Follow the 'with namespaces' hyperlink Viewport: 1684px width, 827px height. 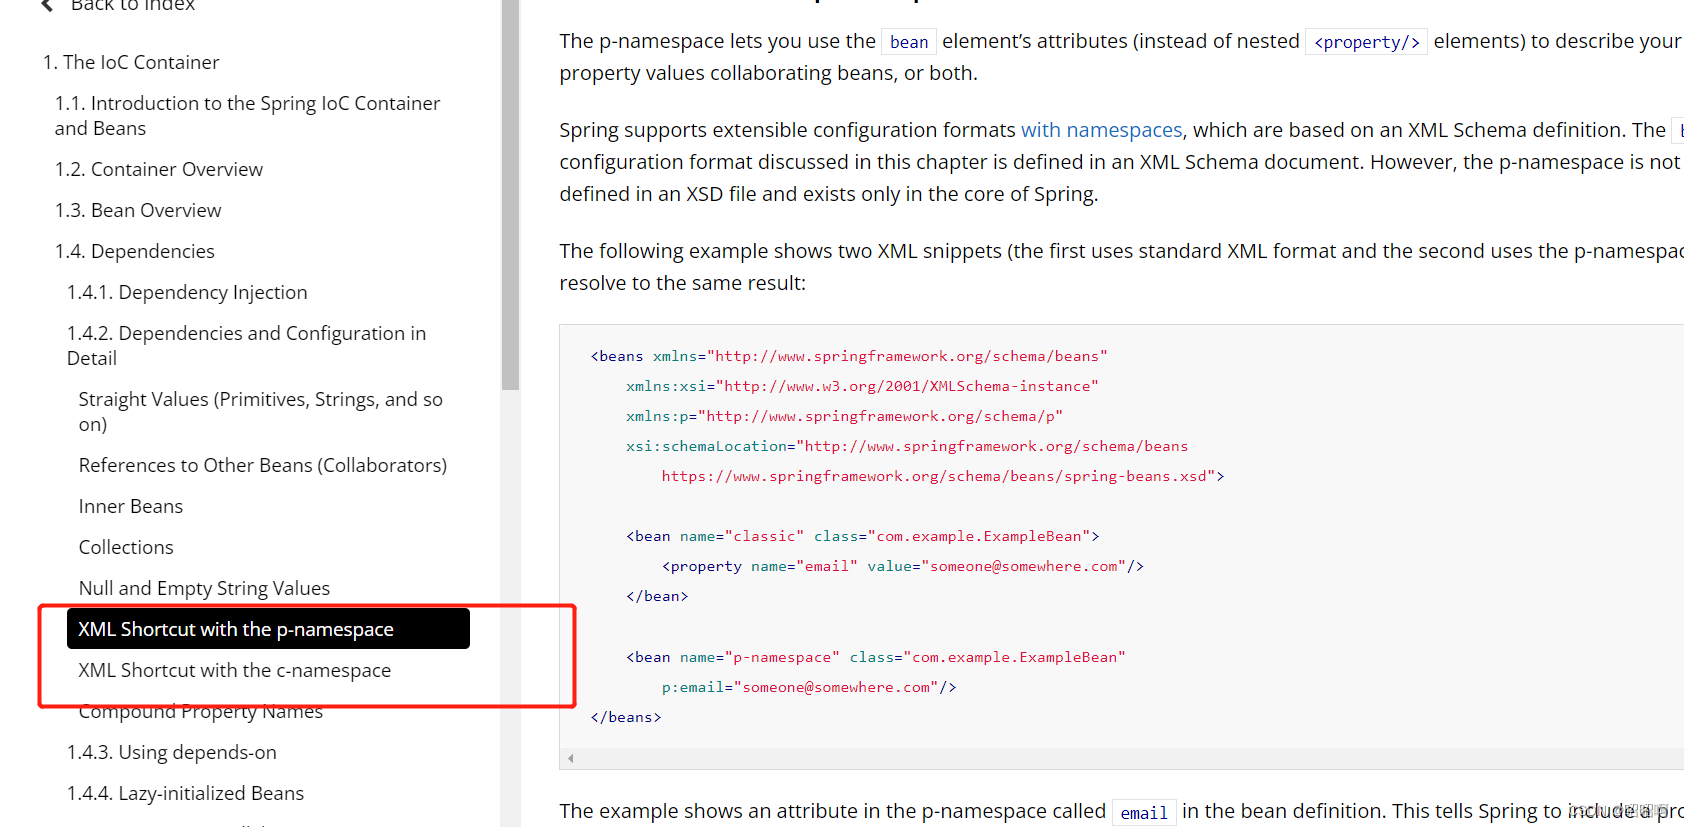[x=1101, y=130]
